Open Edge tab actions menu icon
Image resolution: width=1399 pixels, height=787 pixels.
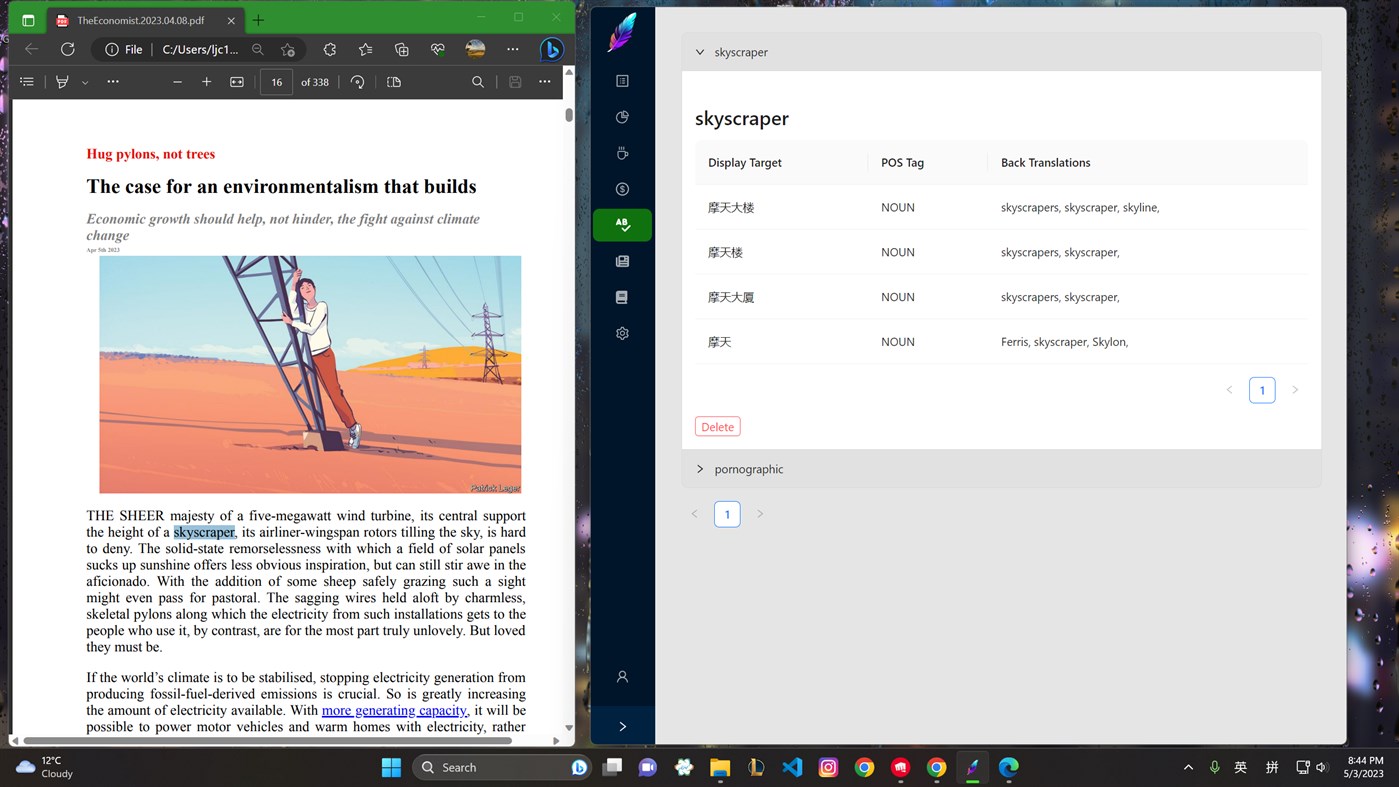28,20
